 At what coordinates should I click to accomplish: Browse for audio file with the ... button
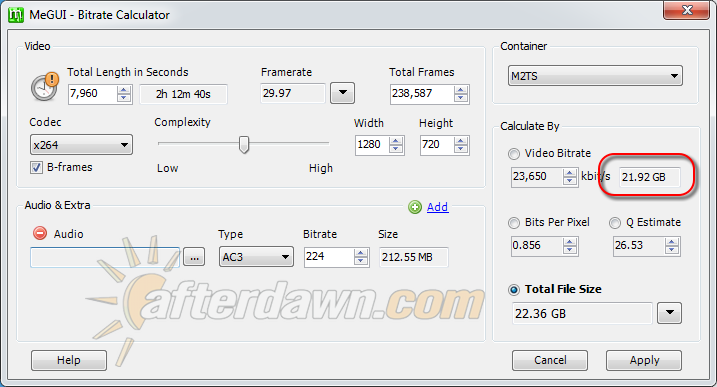pos(194,257)
